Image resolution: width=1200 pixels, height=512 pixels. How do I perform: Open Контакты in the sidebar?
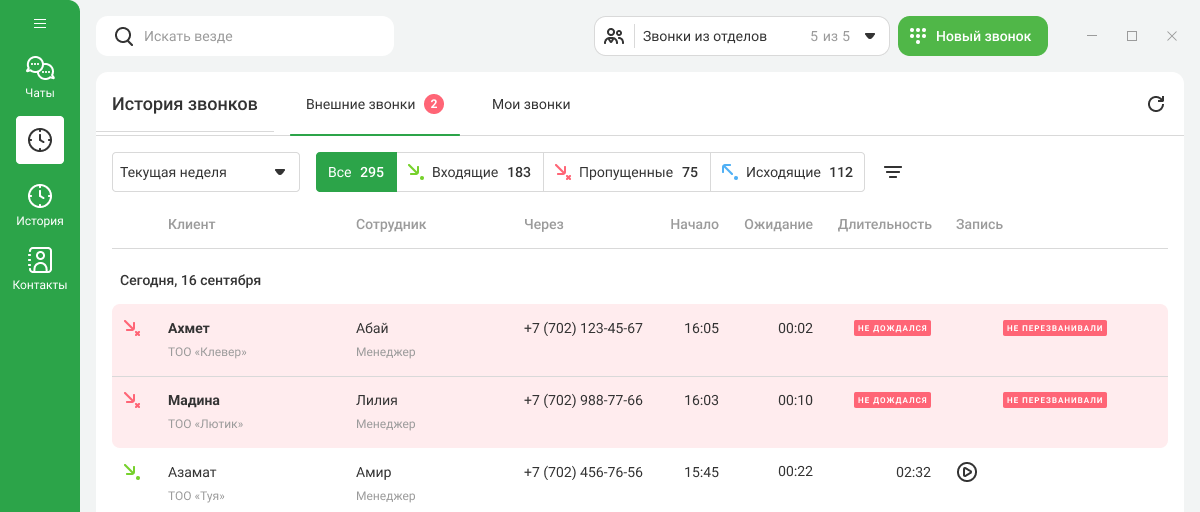coord(40,269)
